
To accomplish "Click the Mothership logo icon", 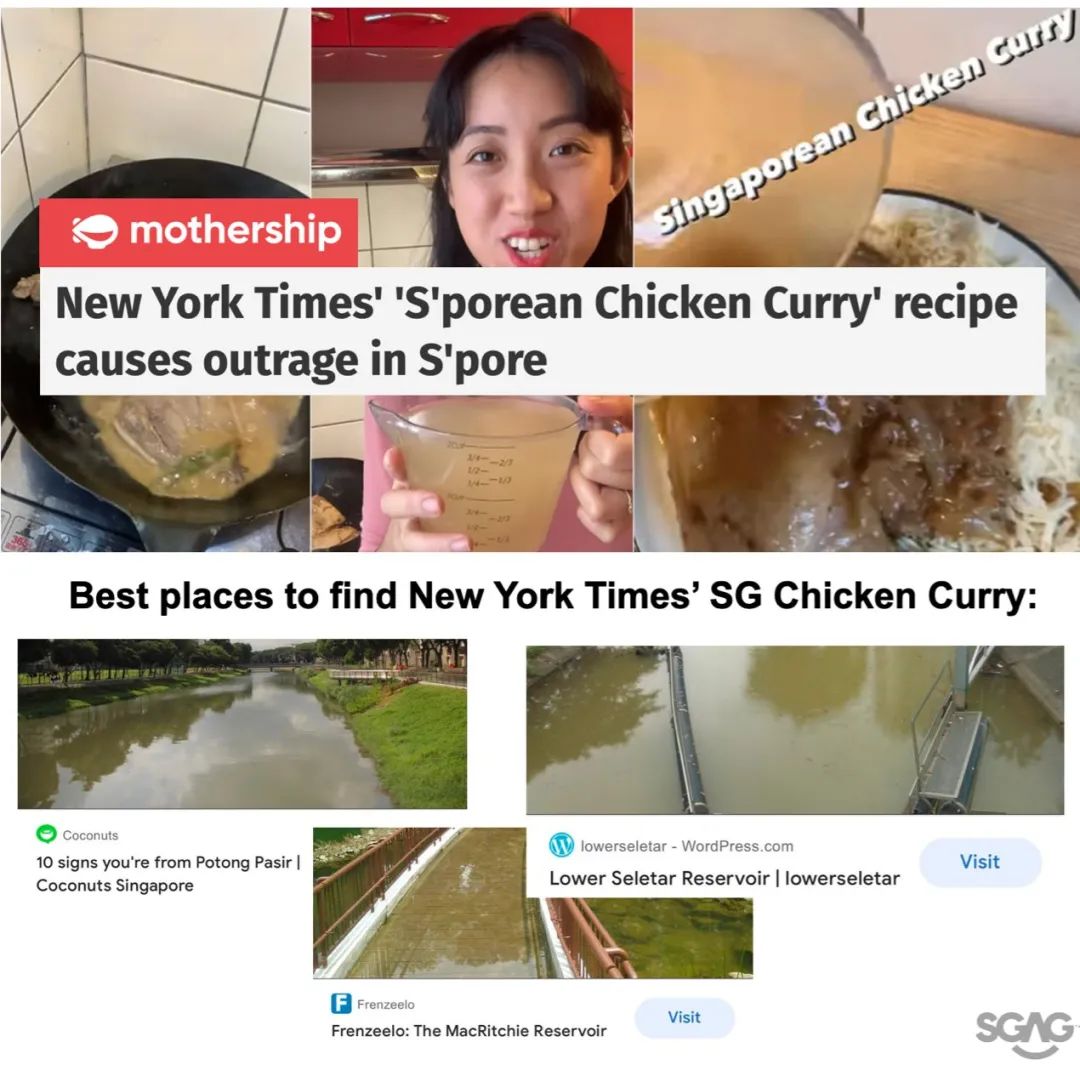I will [95, 230].
